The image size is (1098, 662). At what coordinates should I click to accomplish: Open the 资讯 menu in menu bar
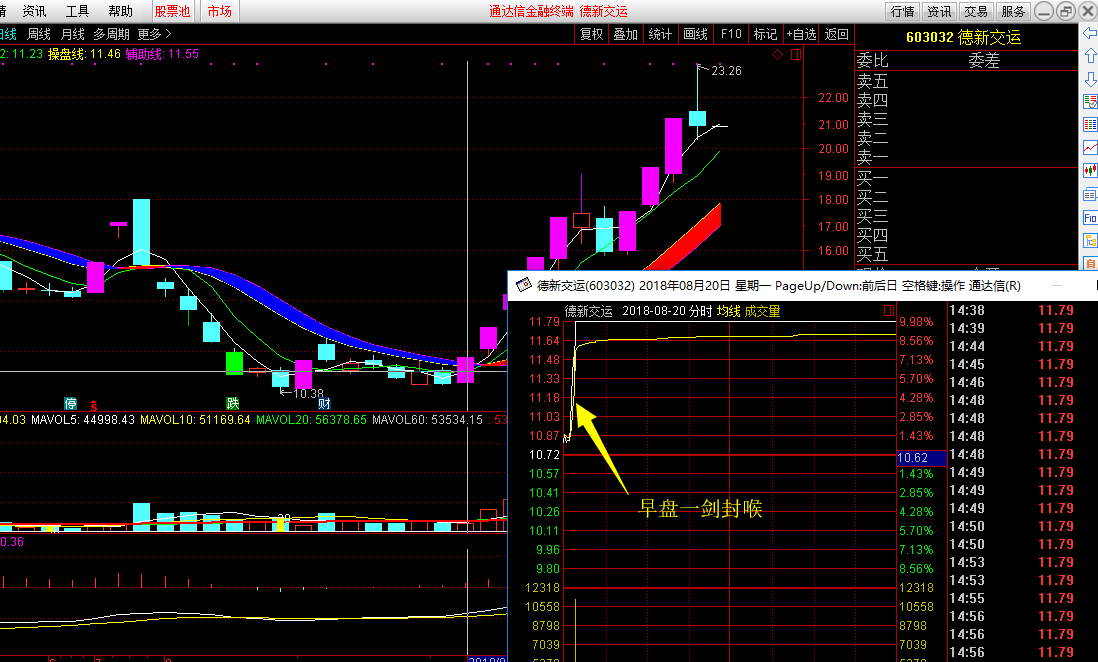pyautogui.click(x=34, y=11)
